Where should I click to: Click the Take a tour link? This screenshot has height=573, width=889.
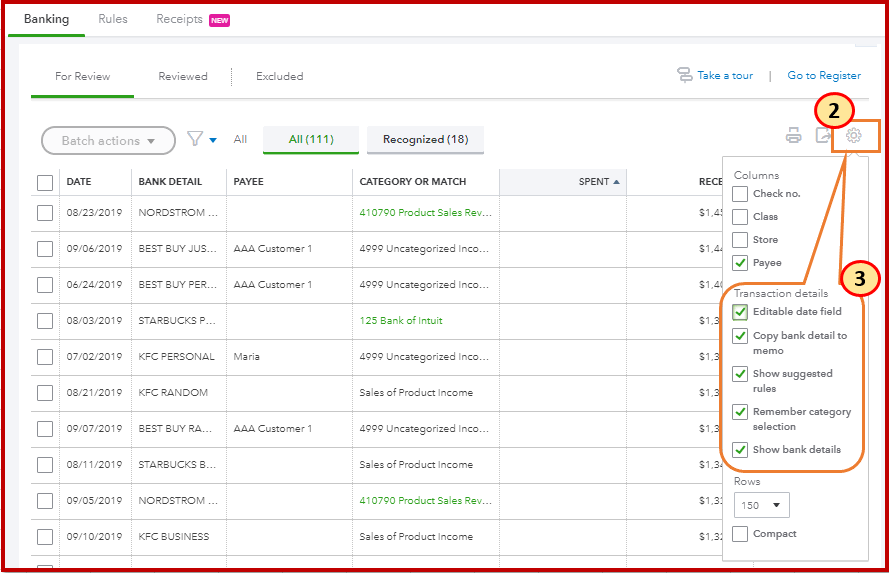click(x=725, y=75)
